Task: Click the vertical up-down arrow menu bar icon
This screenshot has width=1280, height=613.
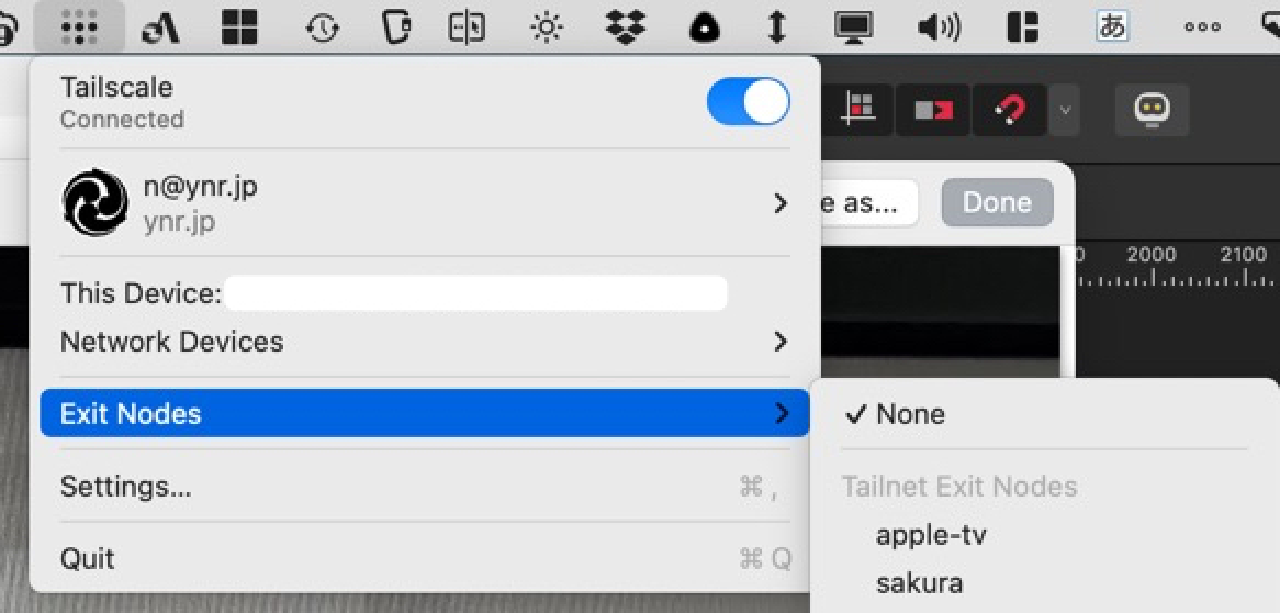Action: pyautogui.click(x=777, y=28)
